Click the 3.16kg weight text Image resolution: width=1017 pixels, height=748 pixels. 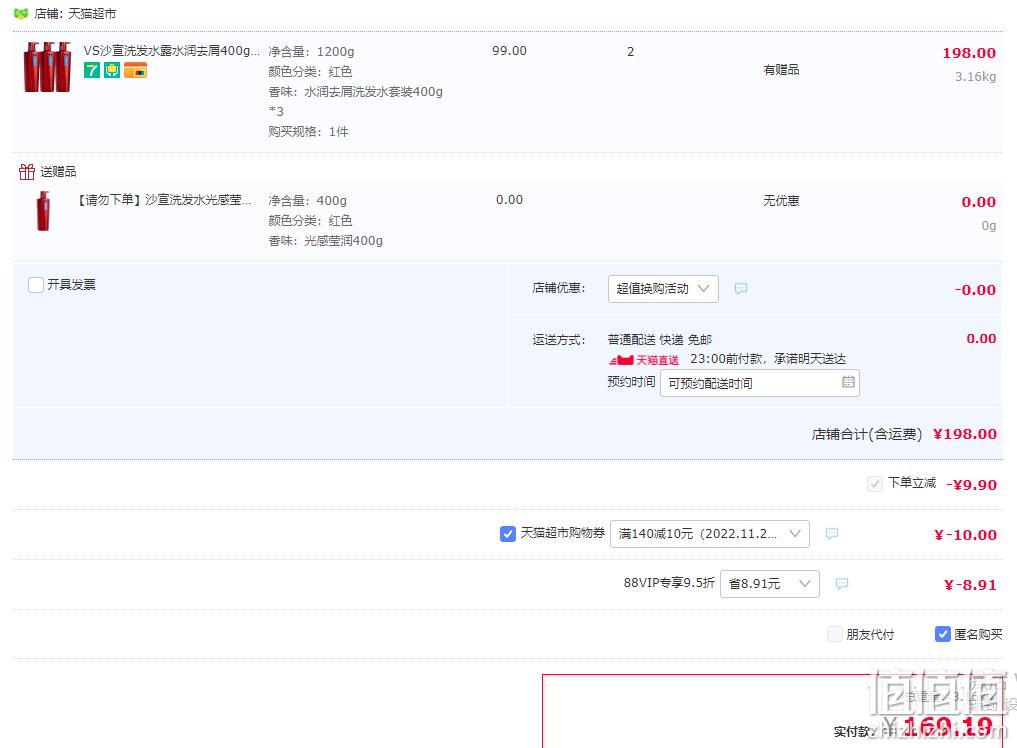[975, 77]
